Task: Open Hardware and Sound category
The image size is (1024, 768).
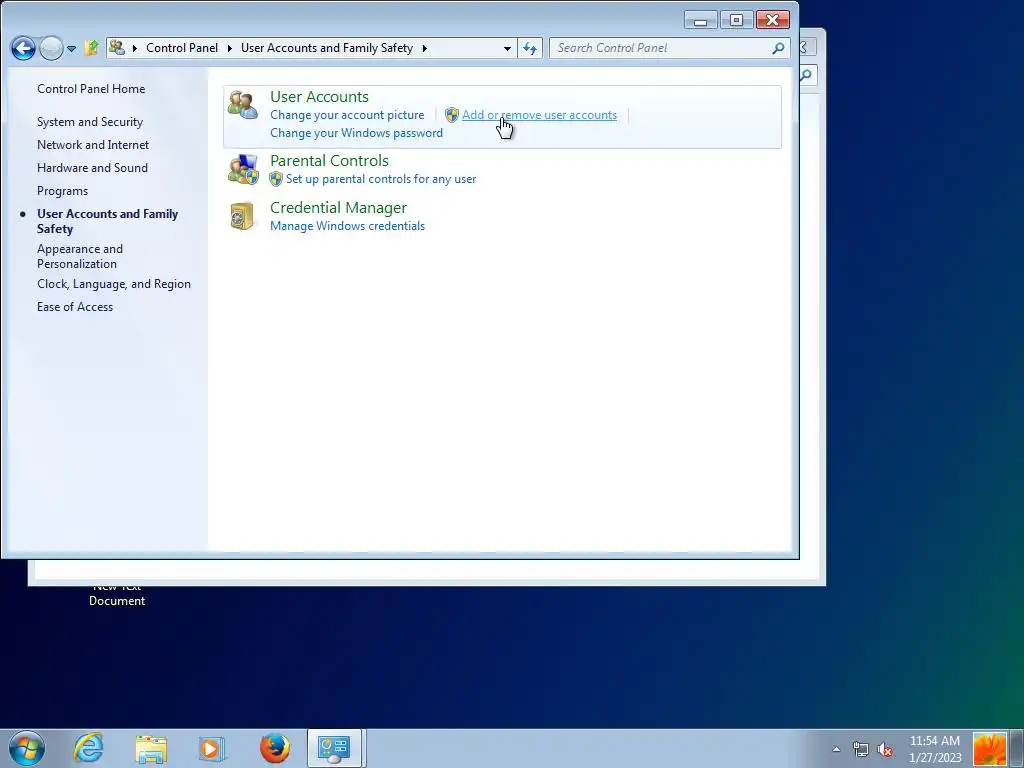Action: pyautogui.click(x=92, y=168)
